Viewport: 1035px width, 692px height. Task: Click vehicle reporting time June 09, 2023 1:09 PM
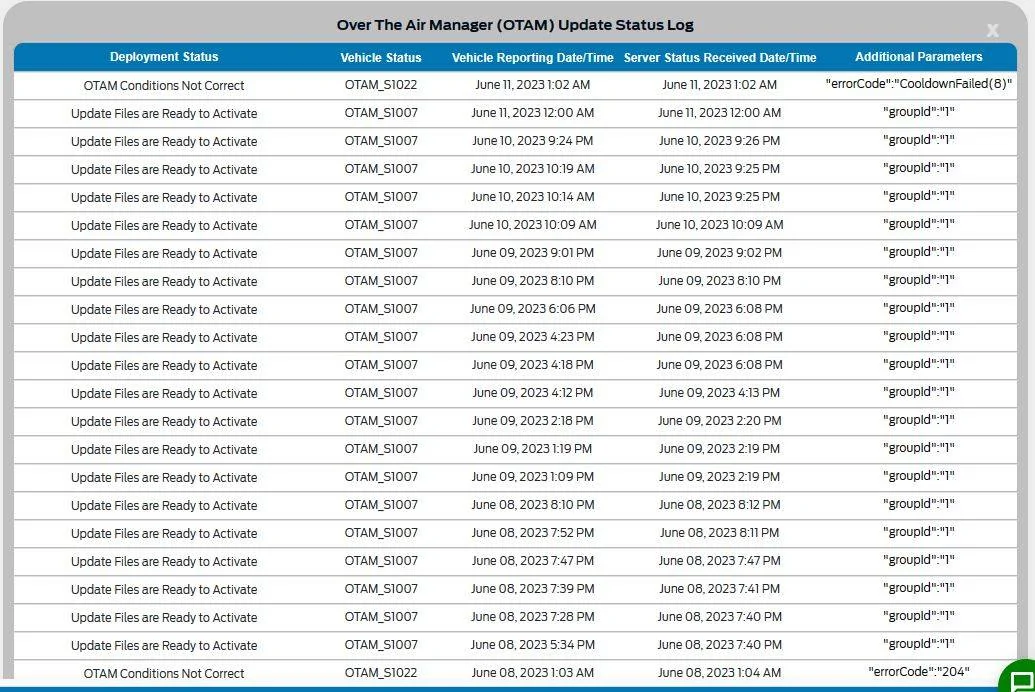533,477
